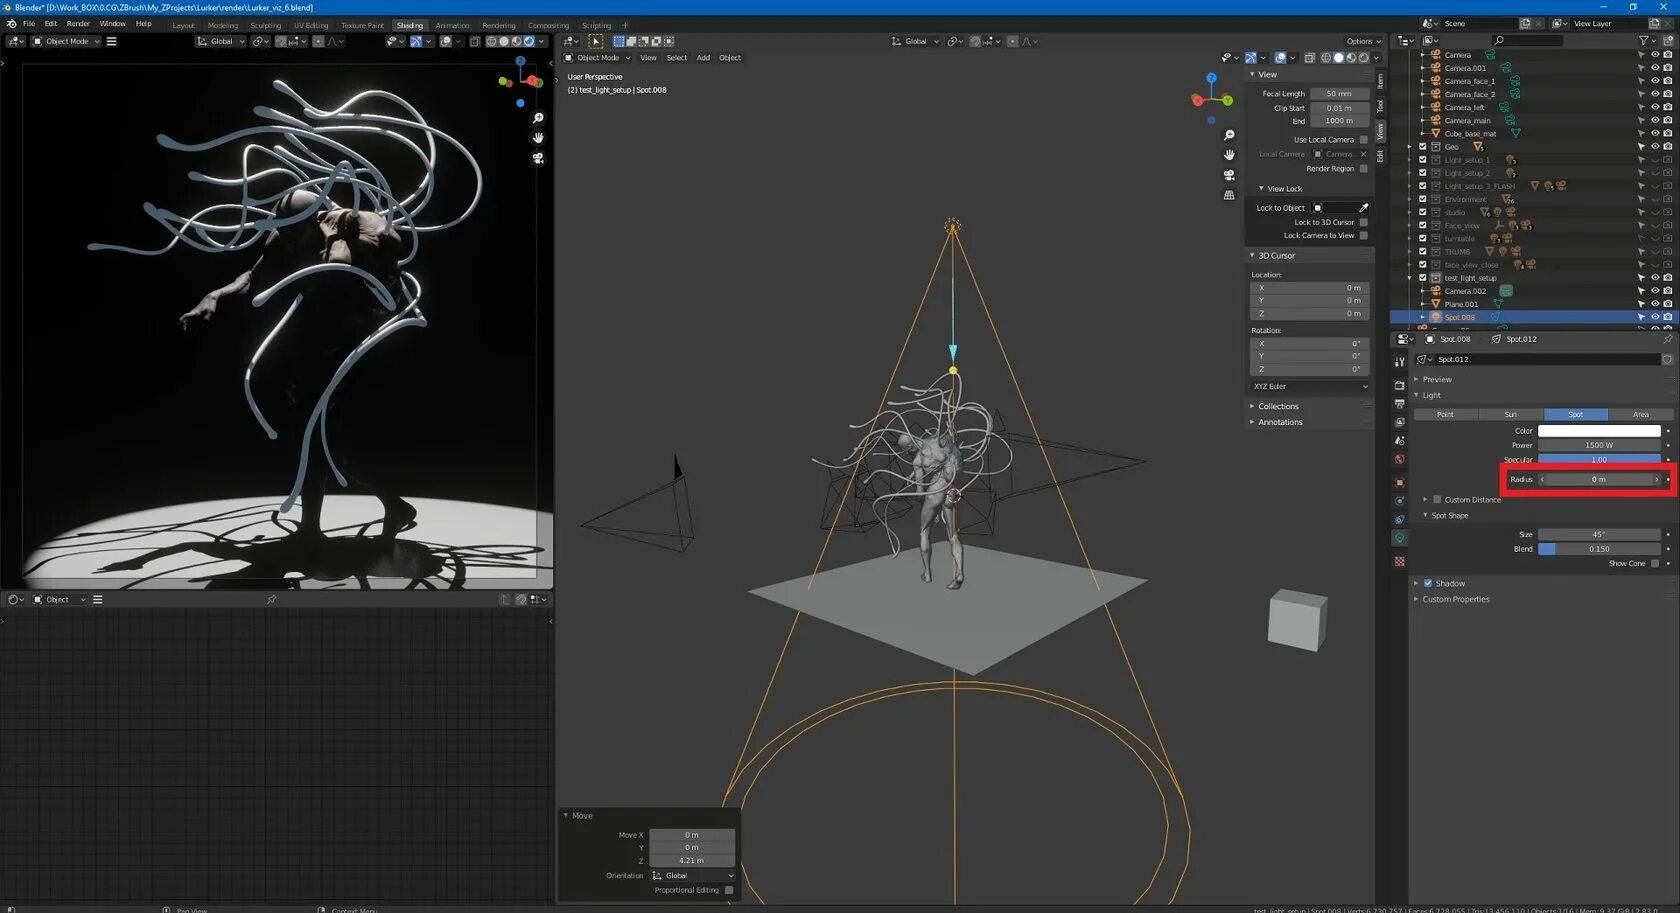Open the Add menu in viewport header
1680x913 pixels.
(703, 58)
